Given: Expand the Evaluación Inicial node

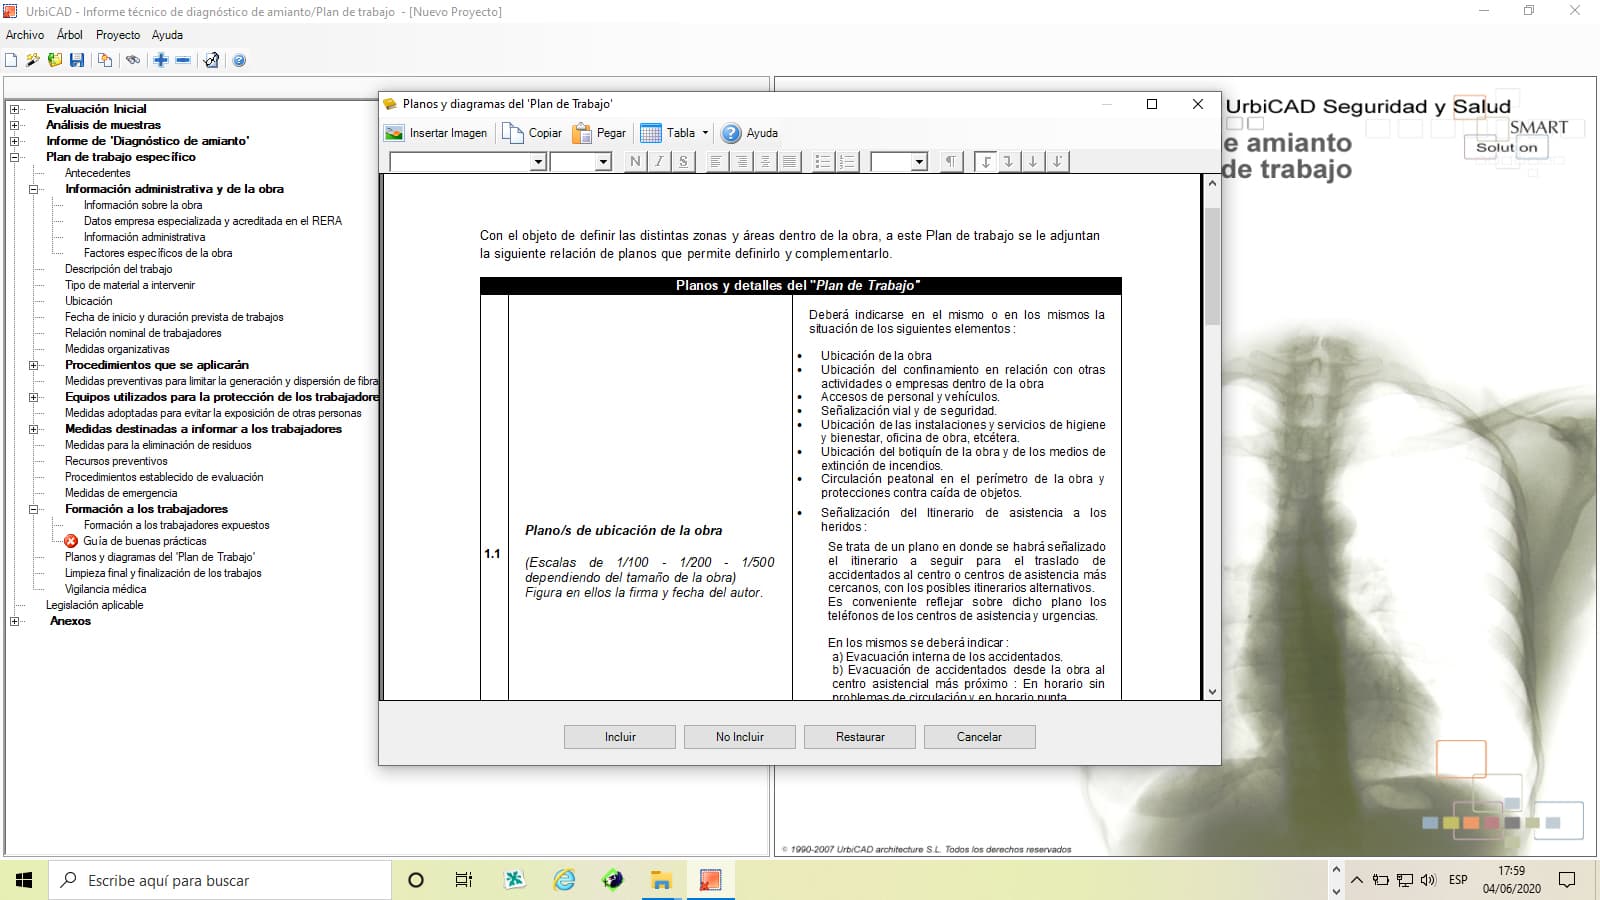Looking at the screenshot, I should [15, 109].
